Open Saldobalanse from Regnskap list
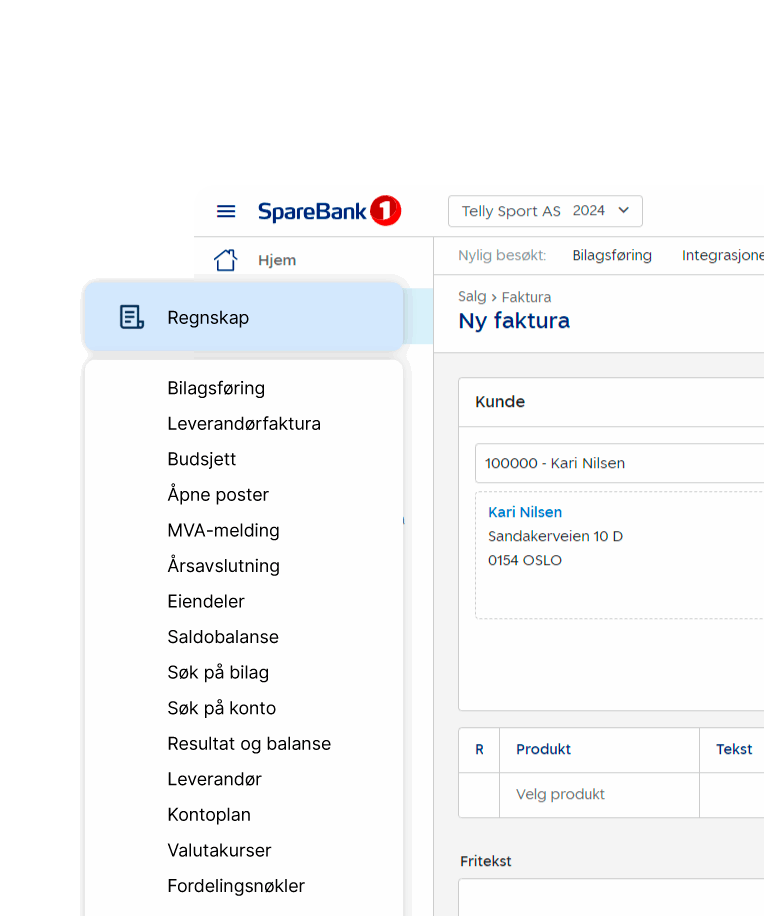The height and width of the screenshot is (916, 764). click(223, 637)
